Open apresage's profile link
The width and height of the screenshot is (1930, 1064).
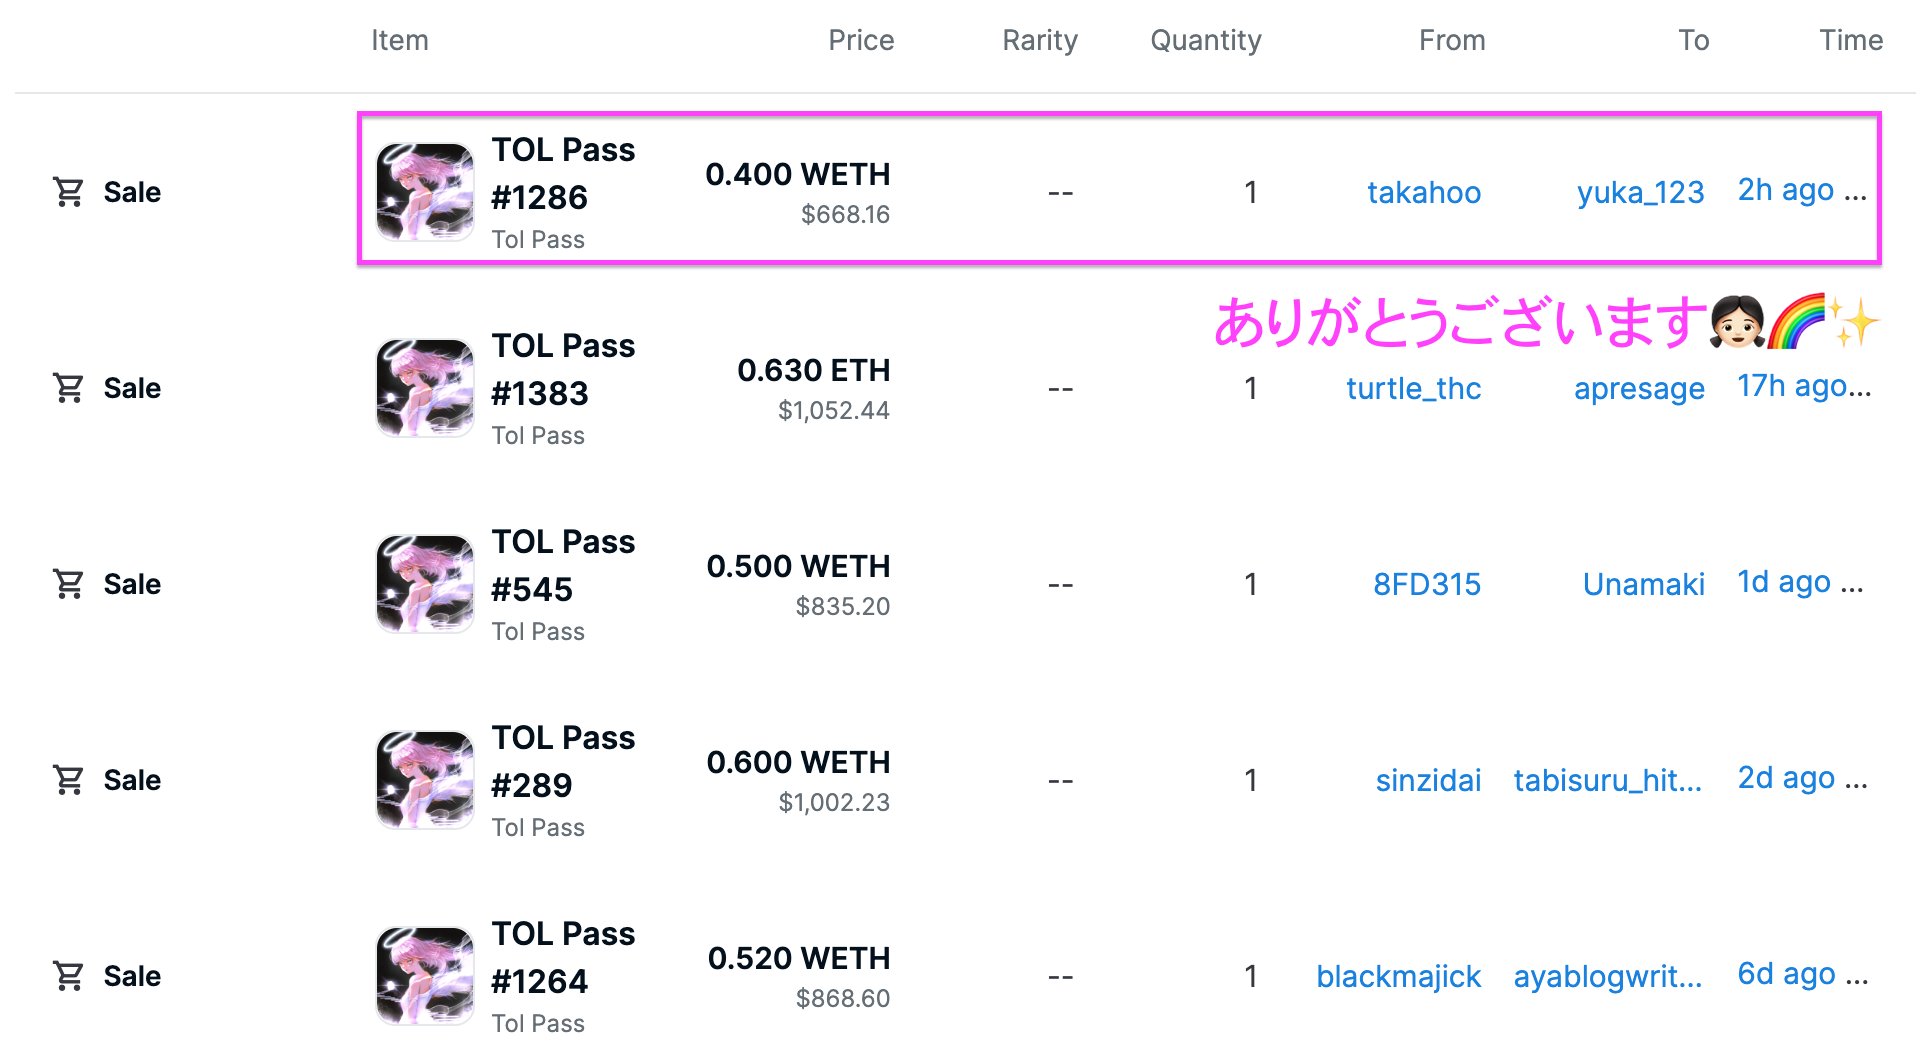coord(1639,388)
